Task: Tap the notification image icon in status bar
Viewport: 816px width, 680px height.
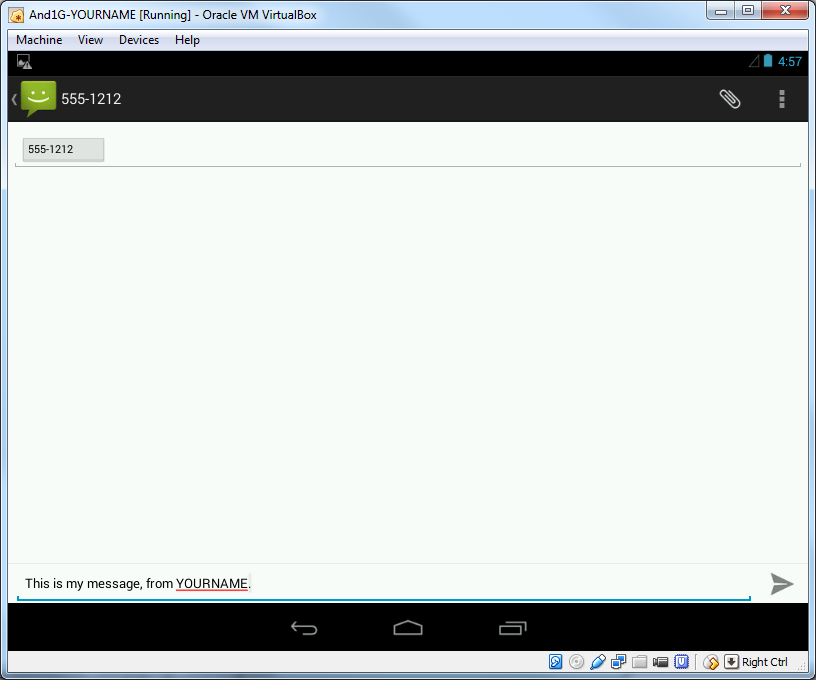Action: click(x=24, y=62)
